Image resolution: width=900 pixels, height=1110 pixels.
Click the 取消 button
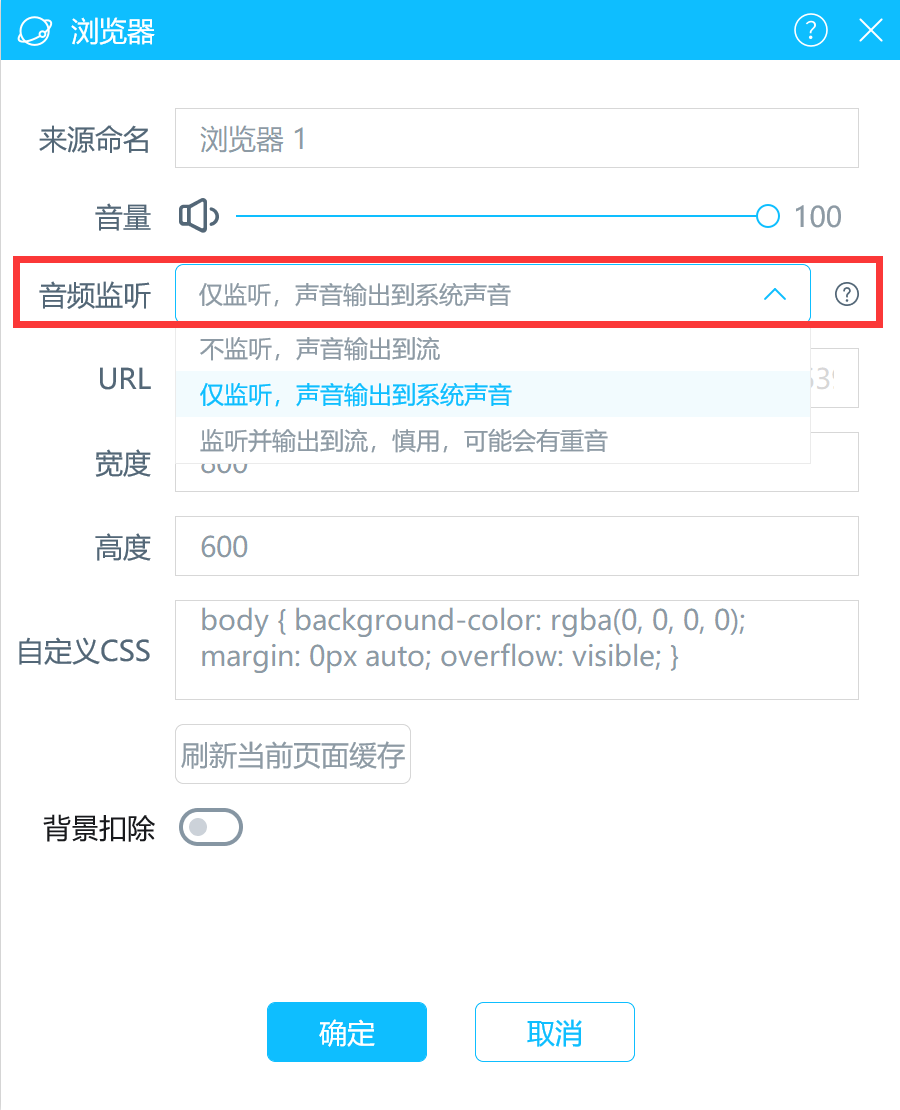pos(554,1032)
